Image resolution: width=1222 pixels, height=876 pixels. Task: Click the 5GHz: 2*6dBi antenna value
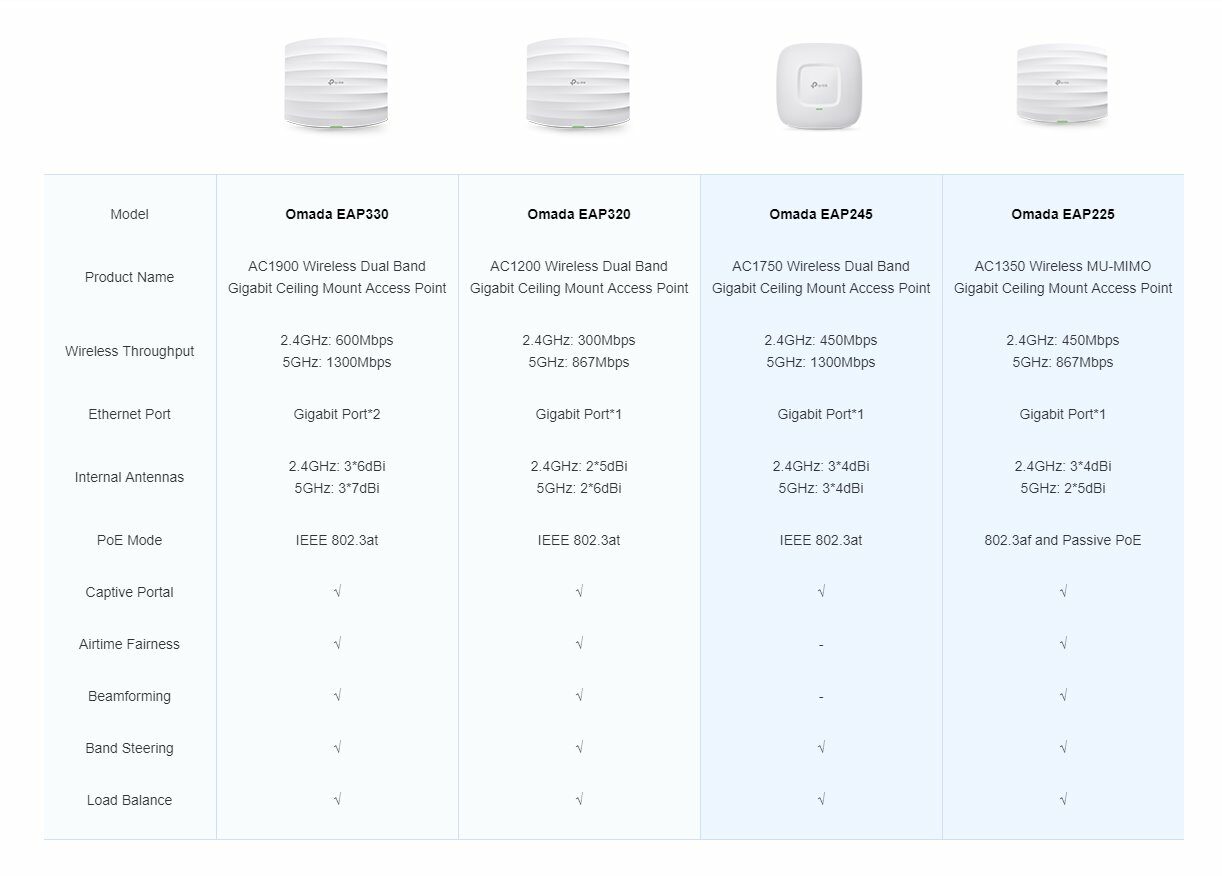tap(579, 488)
